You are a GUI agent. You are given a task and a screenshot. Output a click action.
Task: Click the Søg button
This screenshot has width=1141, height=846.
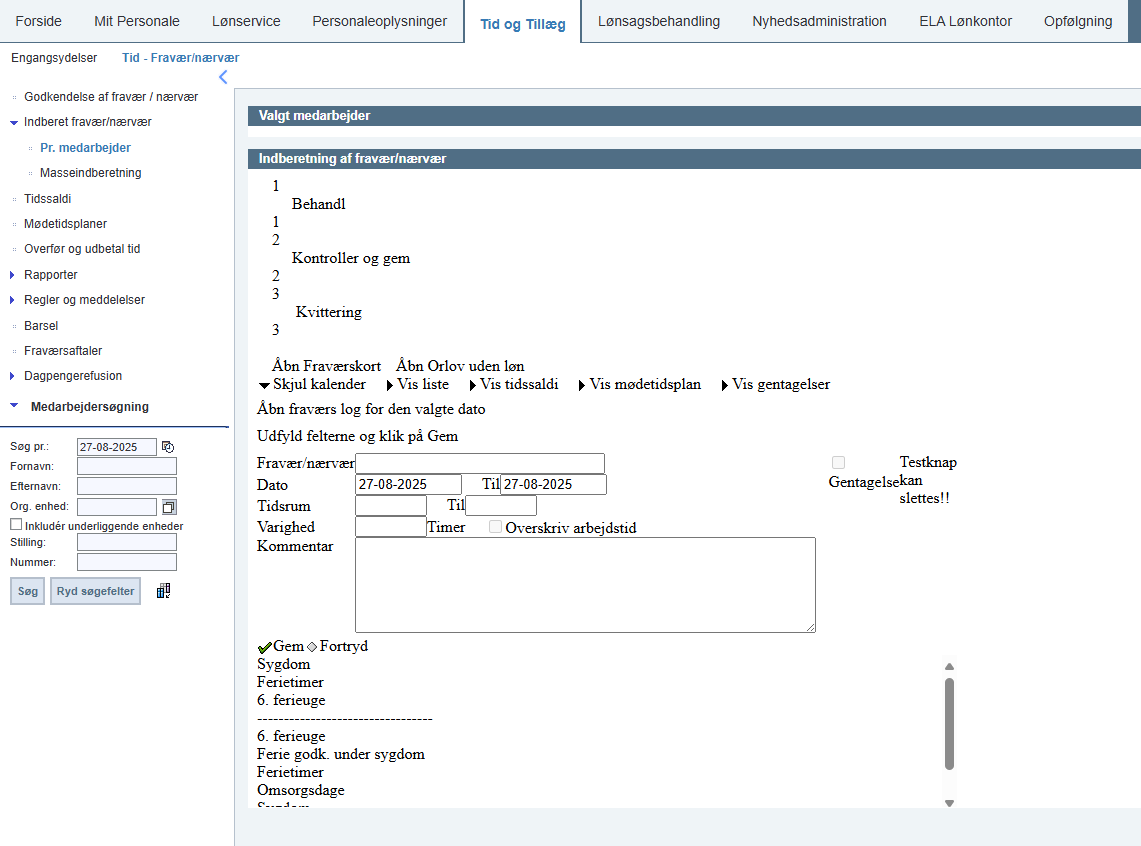pyautogui.click(x=28, y=591)
